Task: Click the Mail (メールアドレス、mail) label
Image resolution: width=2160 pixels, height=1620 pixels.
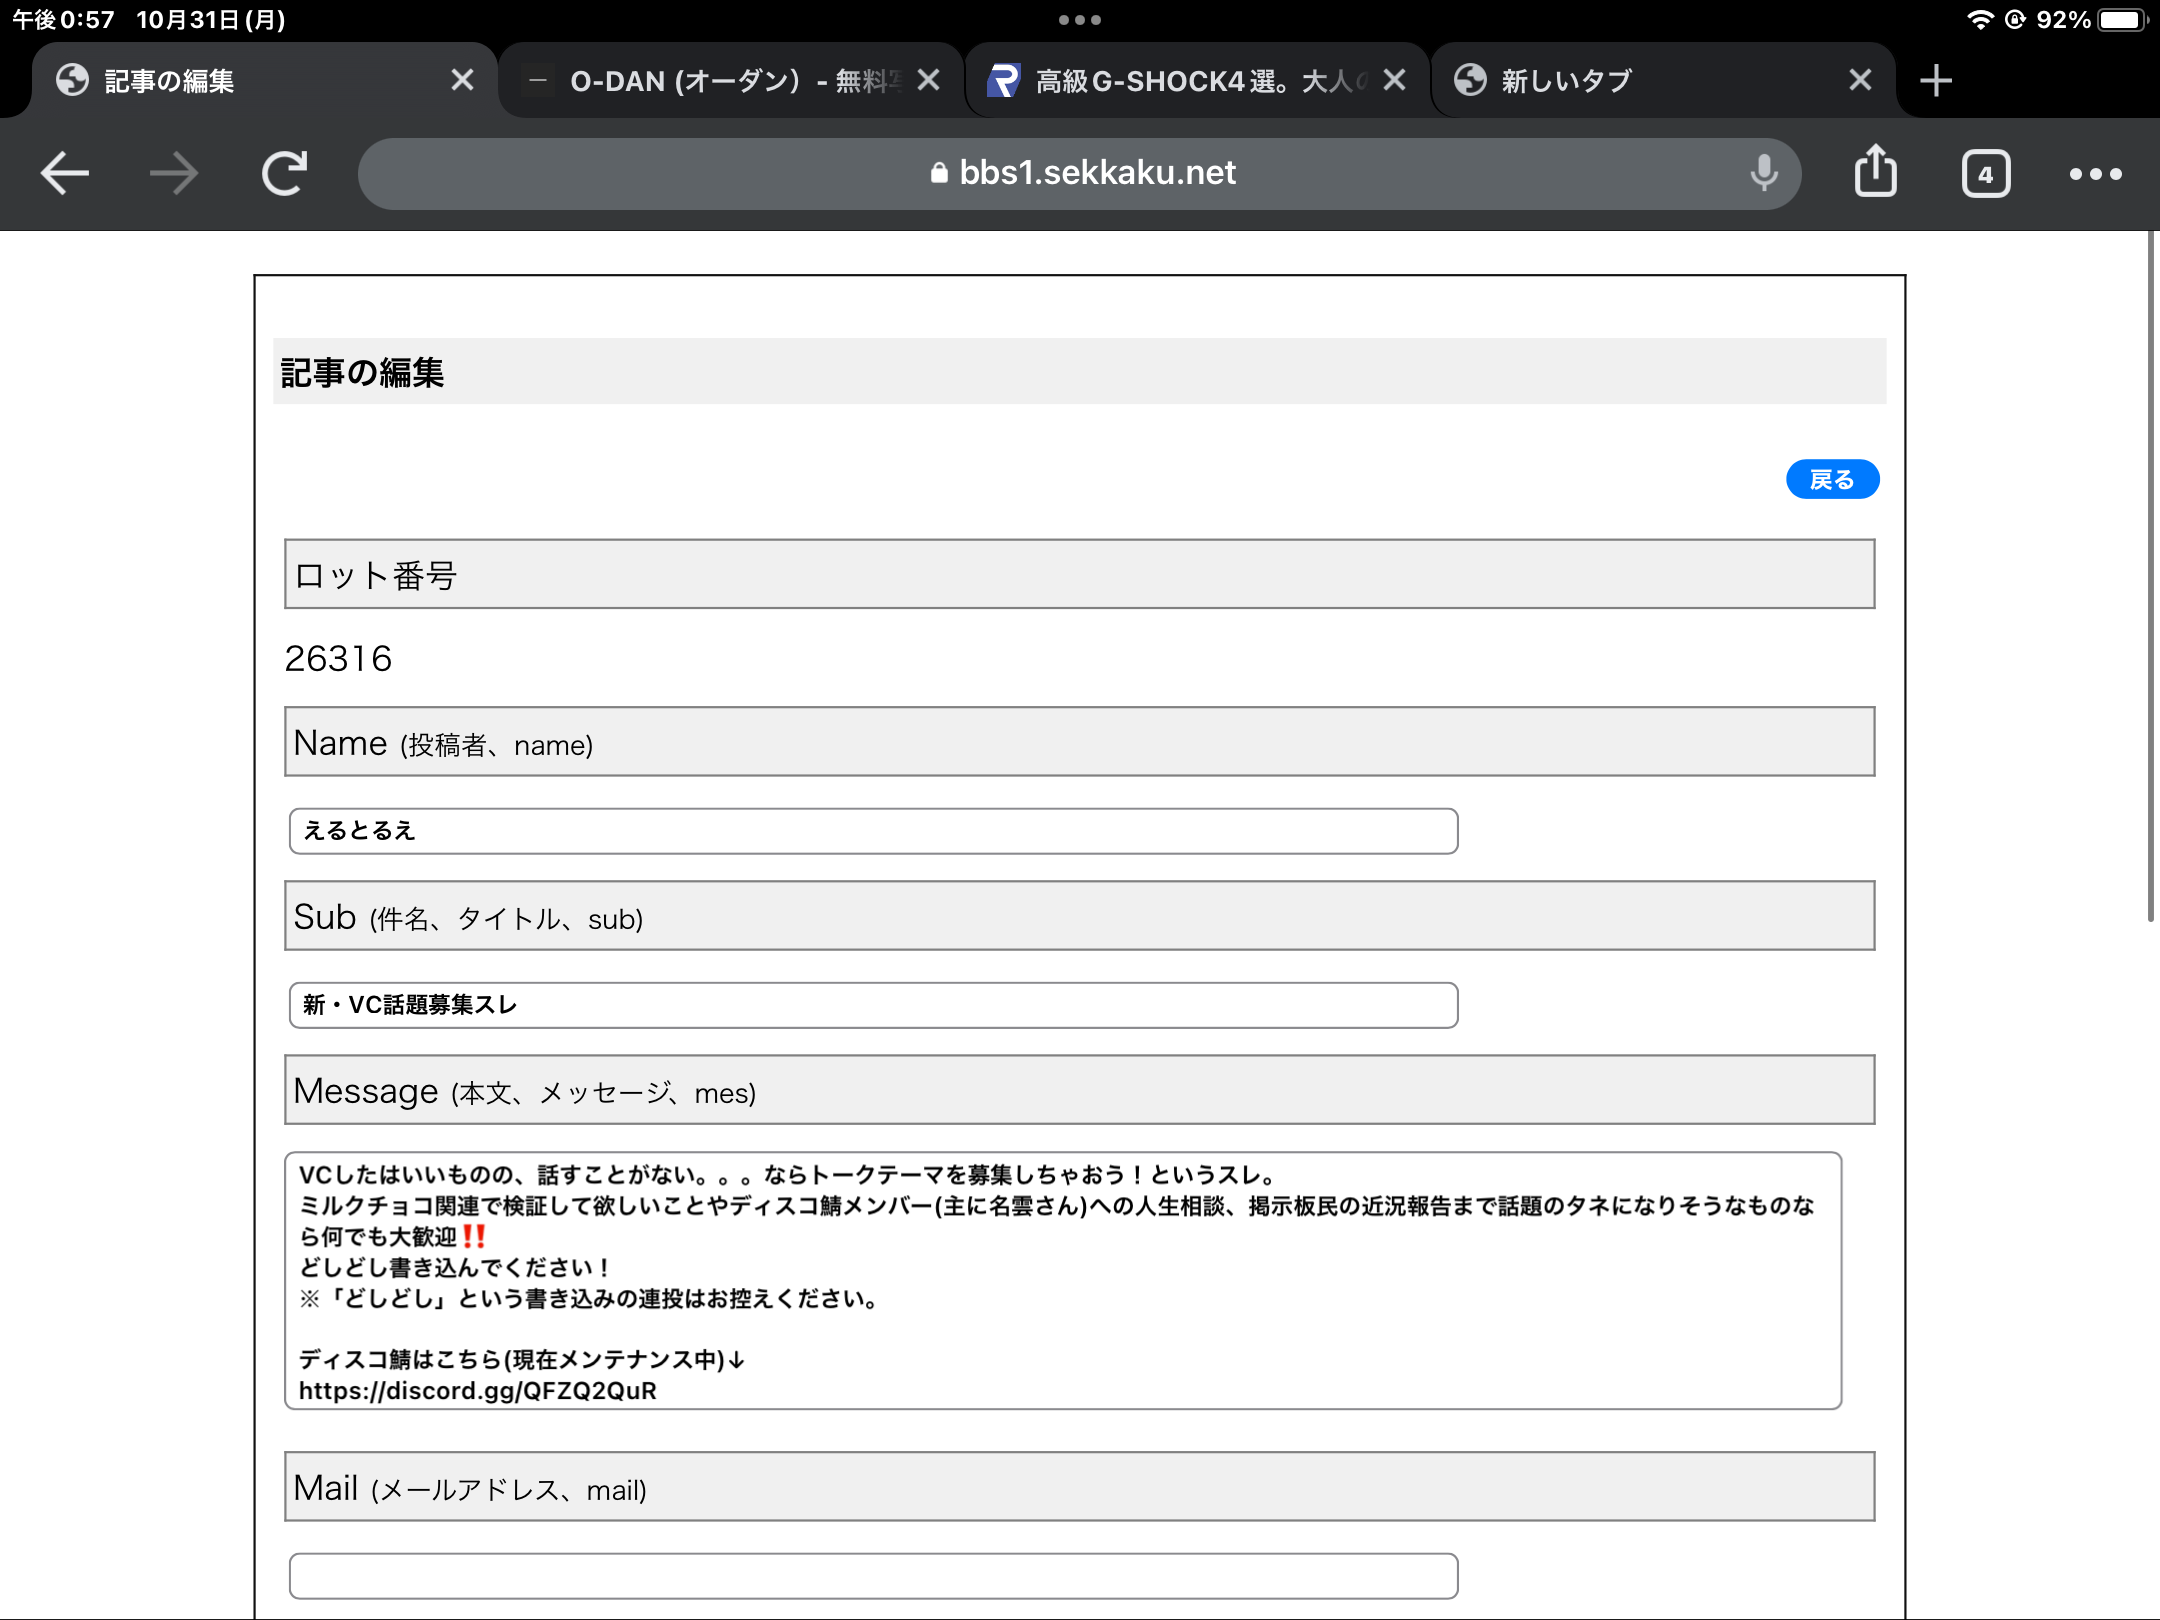Action: [x=470, y=1489]
